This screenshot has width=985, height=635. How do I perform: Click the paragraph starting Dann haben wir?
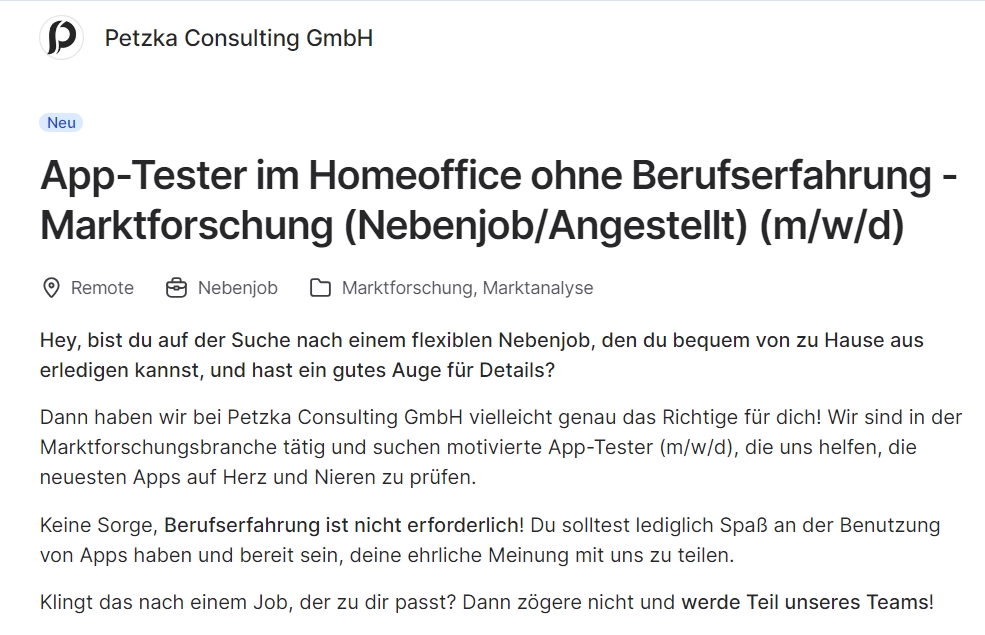pyautogui.click(x=501, y=447)
